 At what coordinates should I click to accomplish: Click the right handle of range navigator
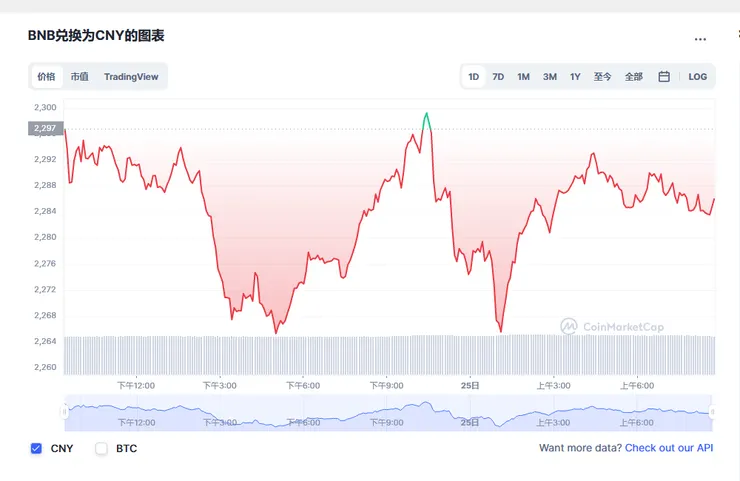[712, 411]
